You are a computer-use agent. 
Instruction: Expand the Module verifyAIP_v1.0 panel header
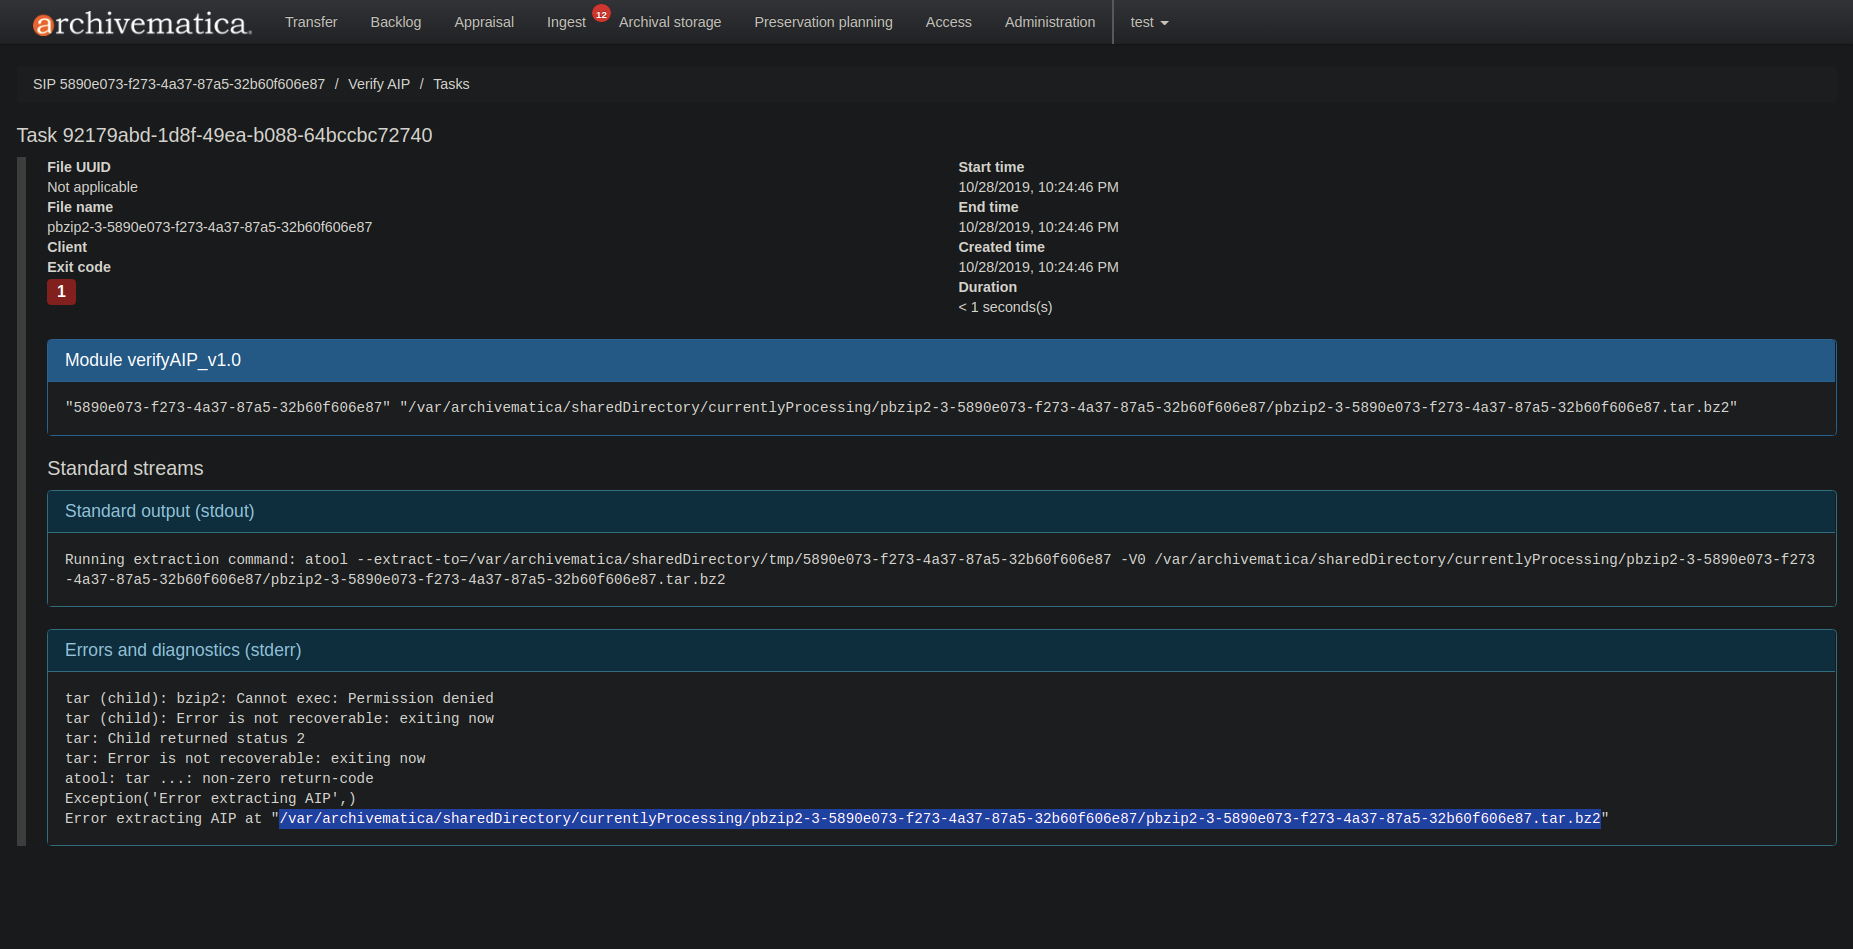tap(152, 360)
